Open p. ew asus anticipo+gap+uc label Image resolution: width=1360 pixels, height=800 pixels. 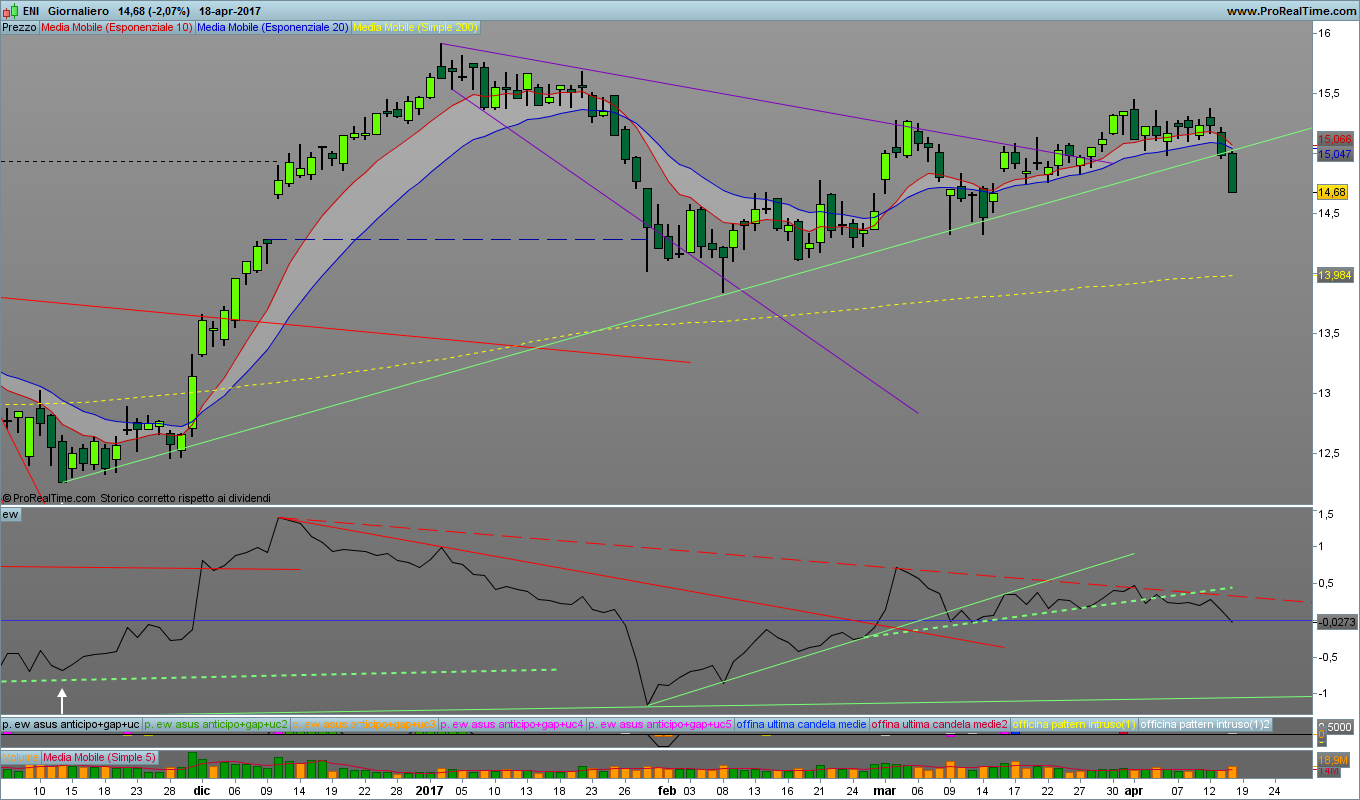coord(71,723)
